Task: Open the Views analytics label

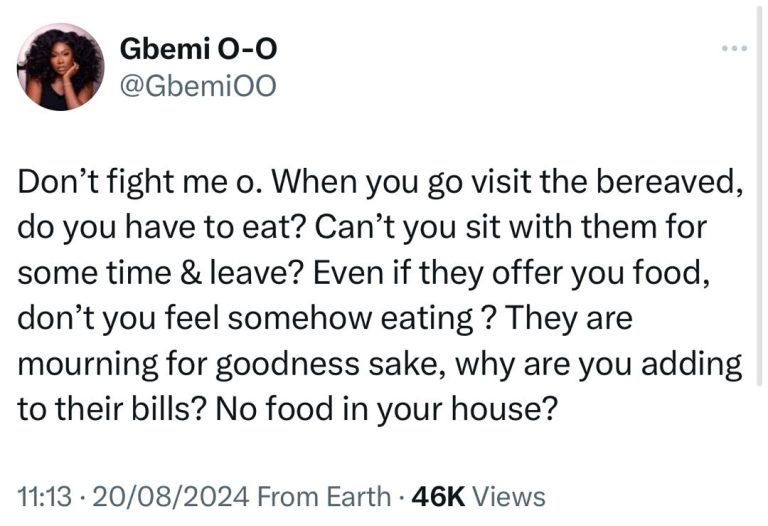Action: tap(508, 496)
